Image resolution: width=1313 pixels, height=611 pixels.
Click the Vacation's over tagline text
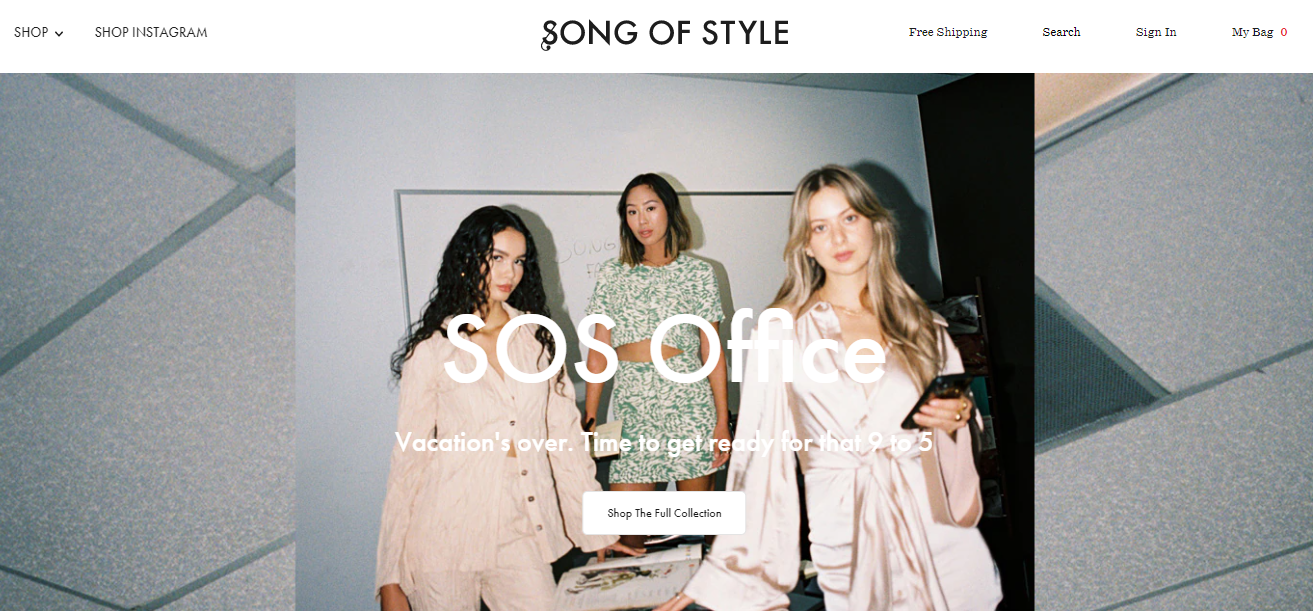(x=664, y=442)
